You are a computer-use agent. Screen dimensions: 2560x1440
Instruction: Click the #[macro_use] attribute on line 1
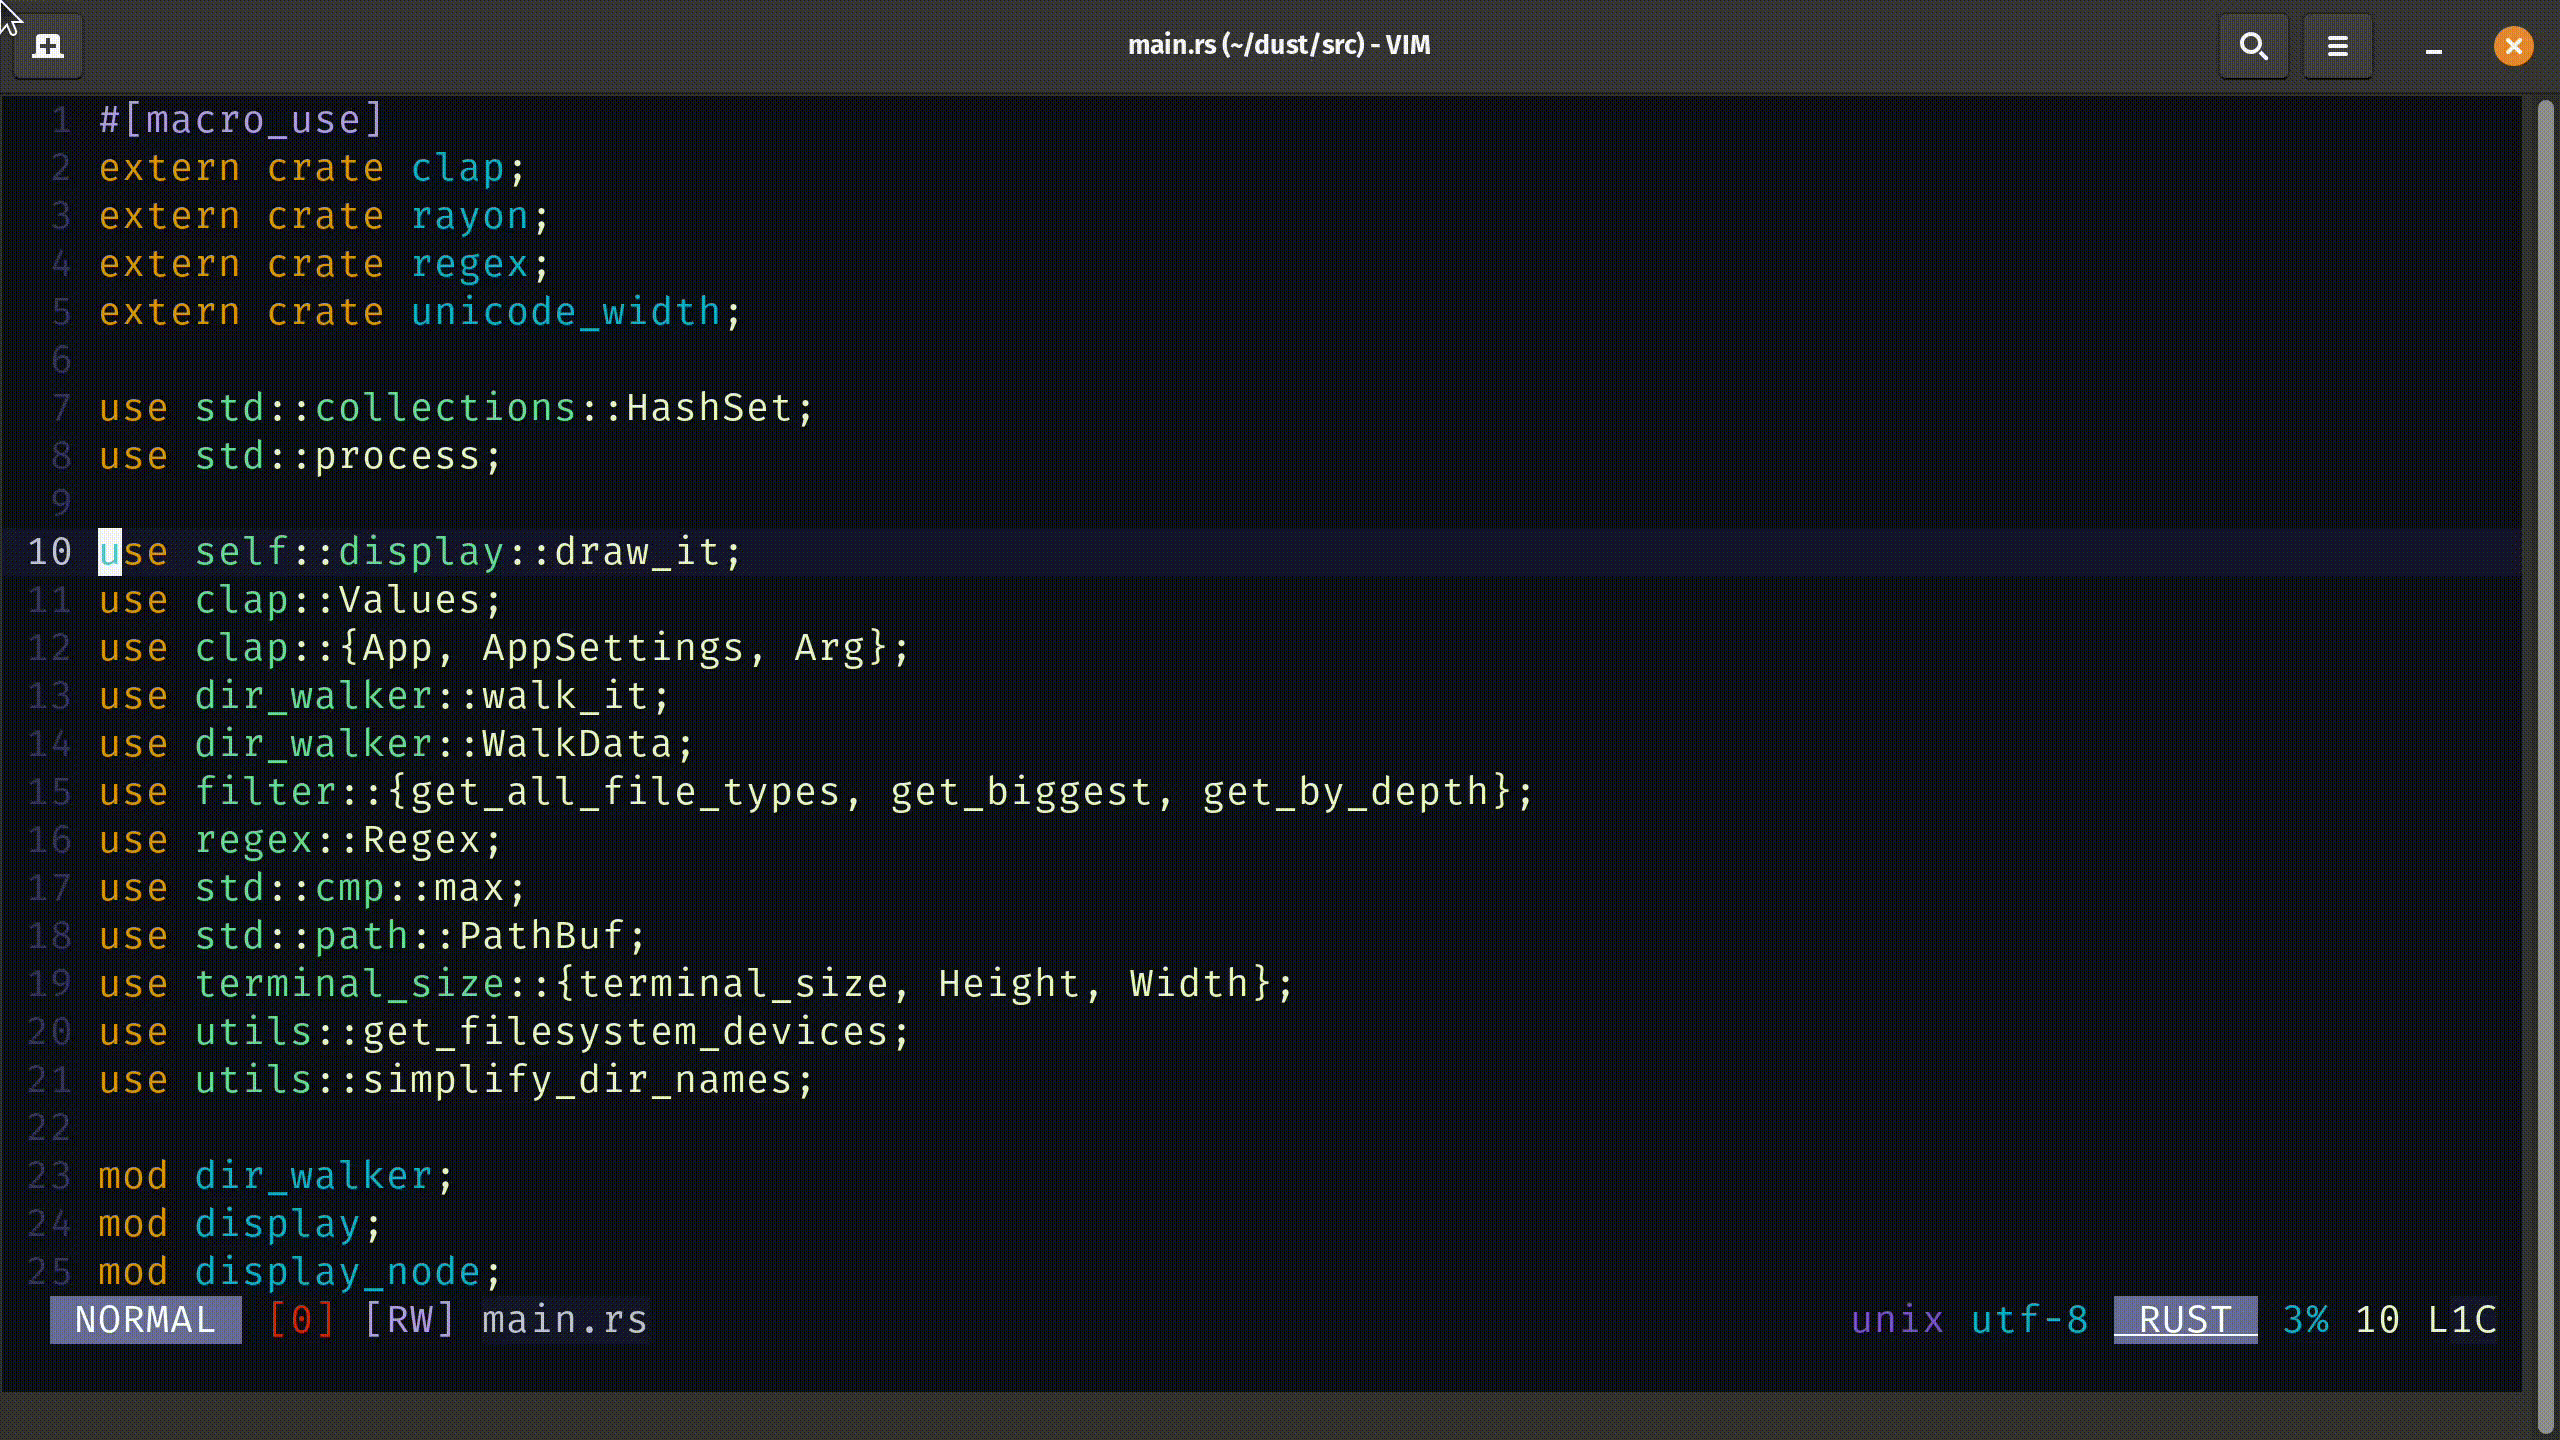click(x=240, y=119)
